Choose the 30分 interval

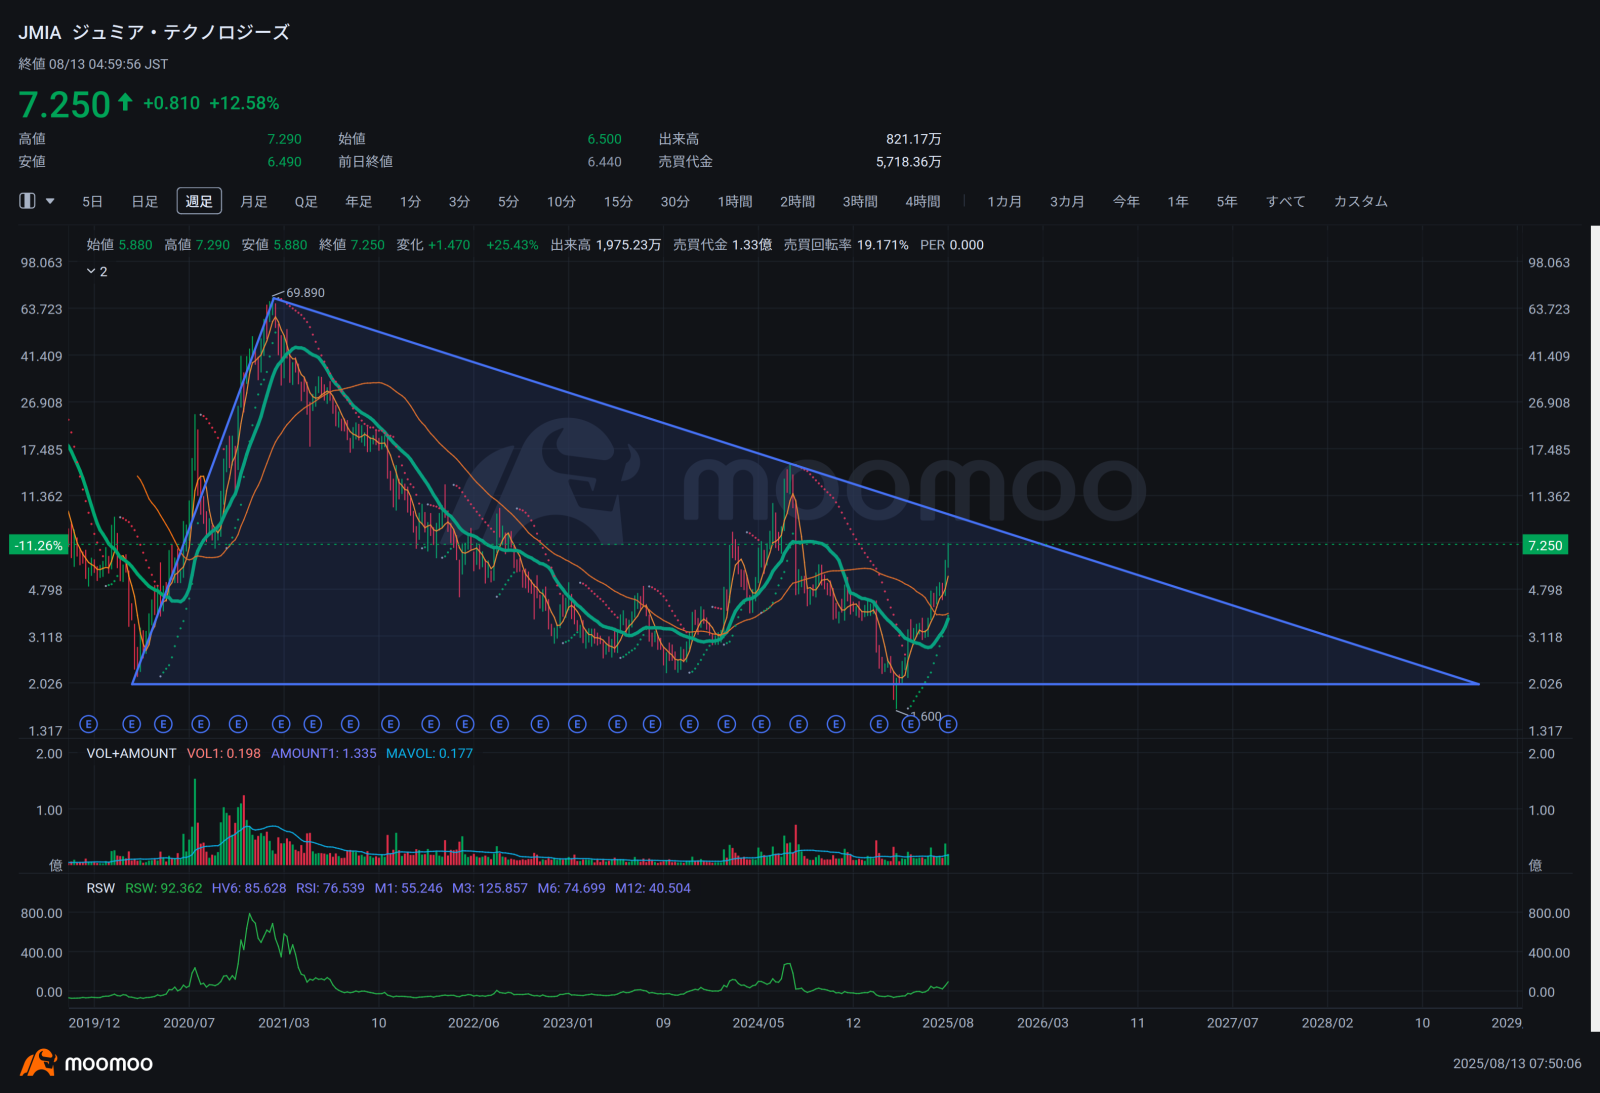pos(675,201)
